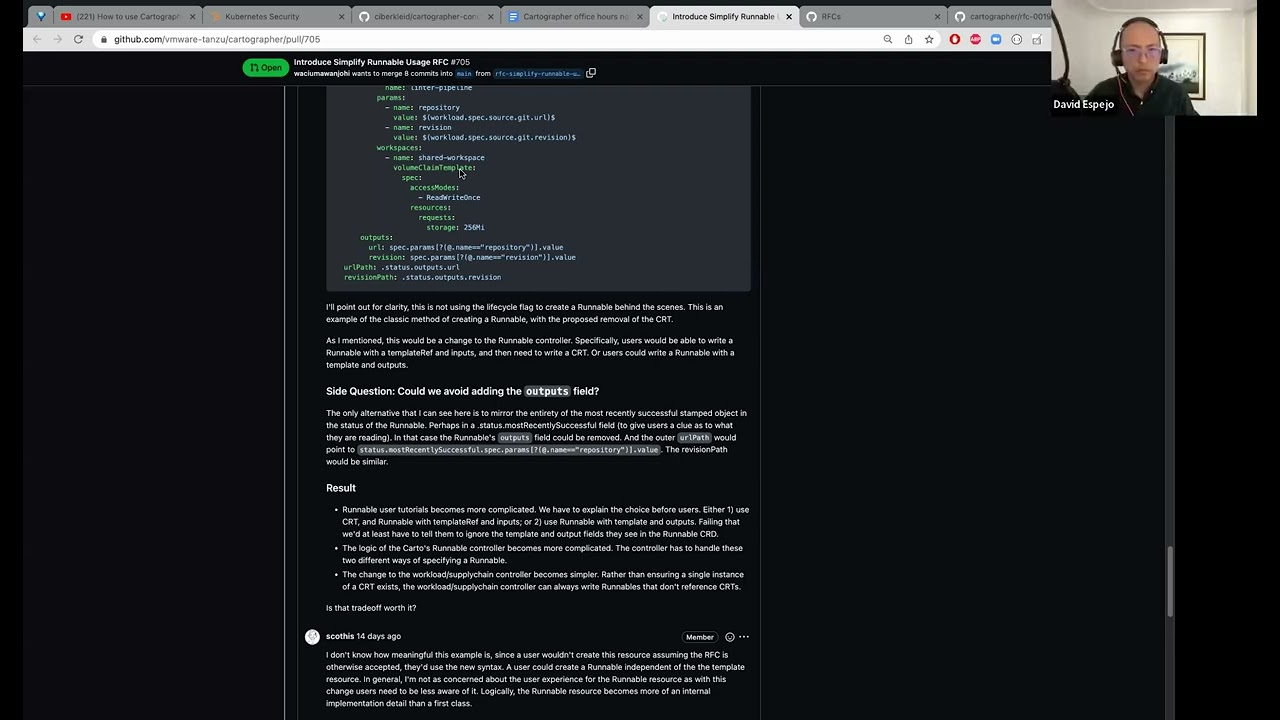View site information lock icon
Viewport: 1280px width, 720px height.
103,39
